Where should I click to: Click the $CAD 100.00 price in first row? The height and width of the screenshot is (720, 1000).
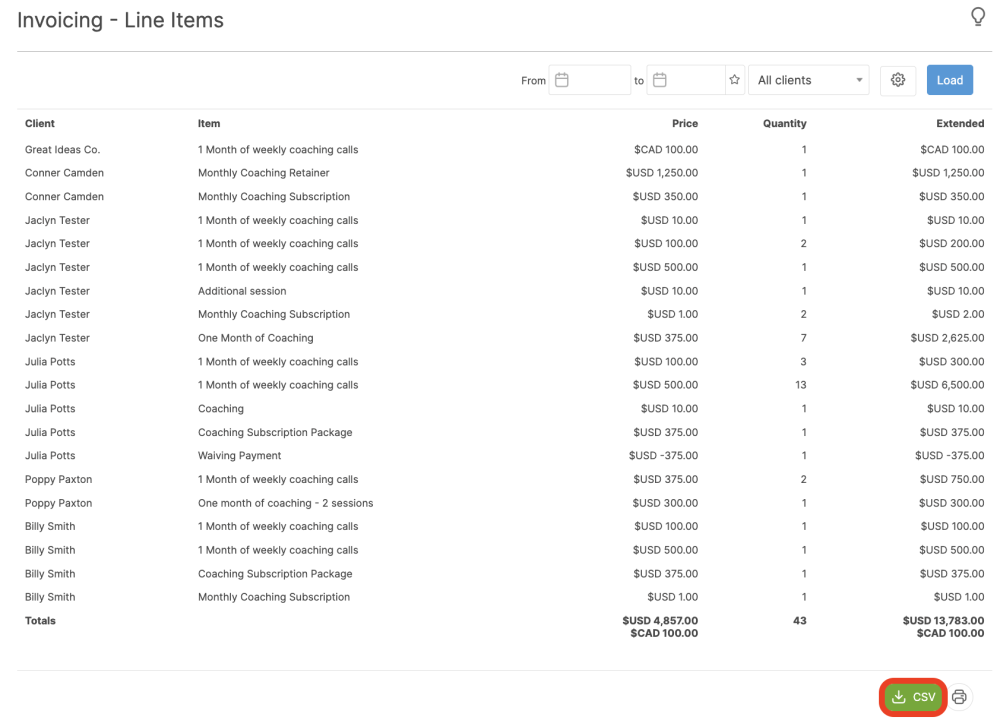(666, 149)
